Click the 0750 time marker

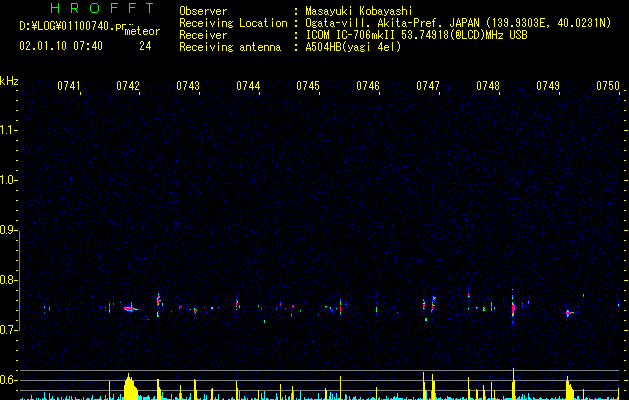click(x=608, y=86)
